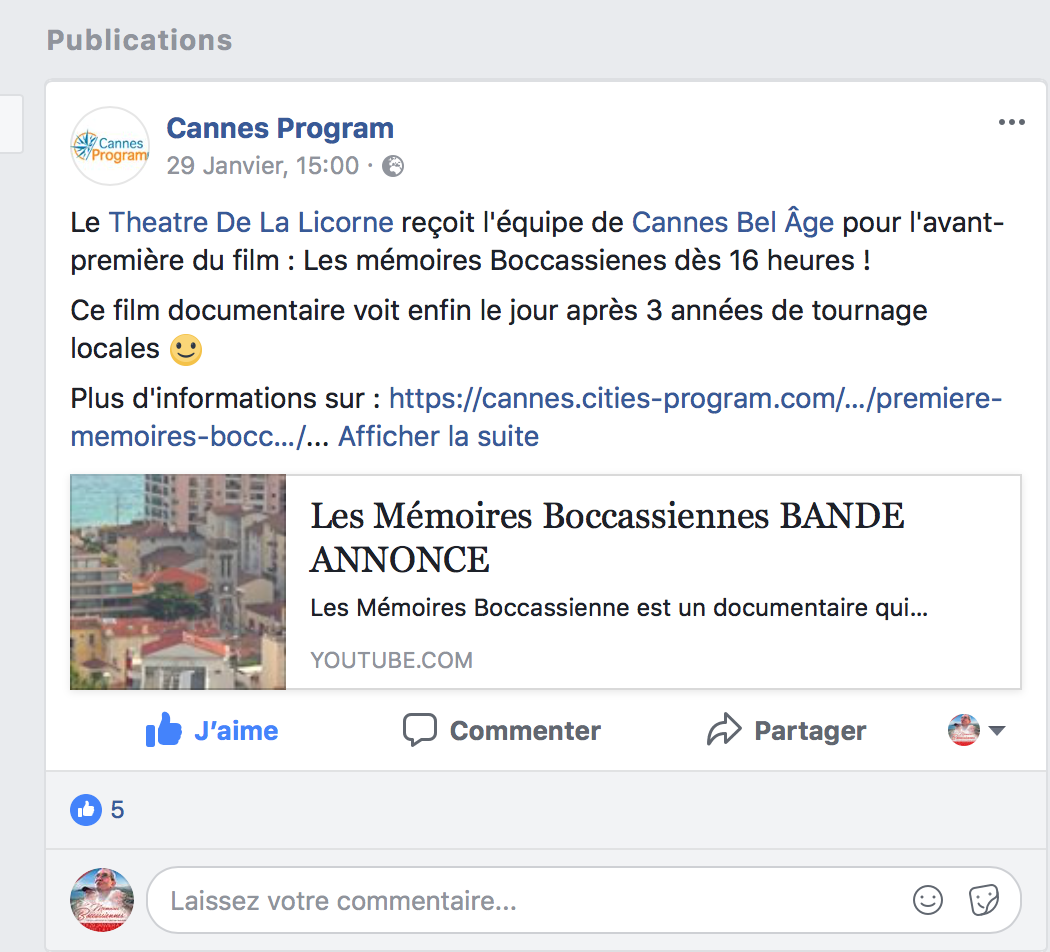
Task: Open the sticker picker in comment box
Action: [x=984, y=900]
